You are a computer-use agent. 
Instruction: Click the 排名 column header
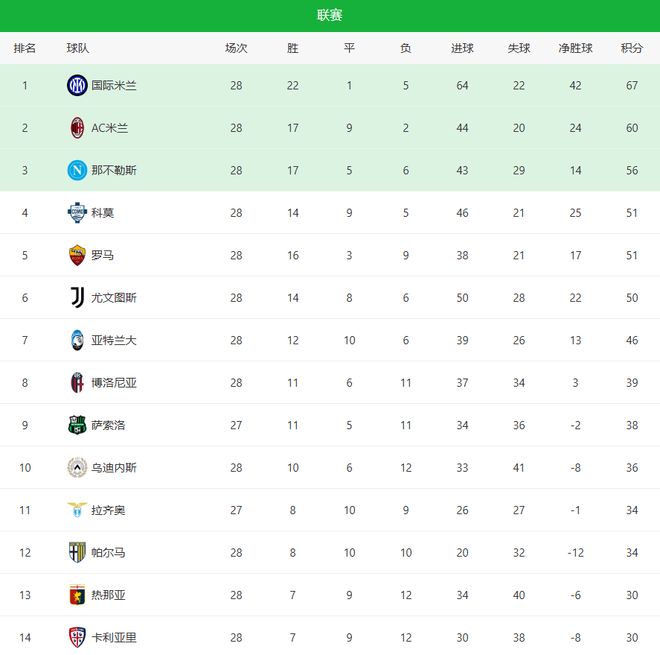click(x=25, y=48)
